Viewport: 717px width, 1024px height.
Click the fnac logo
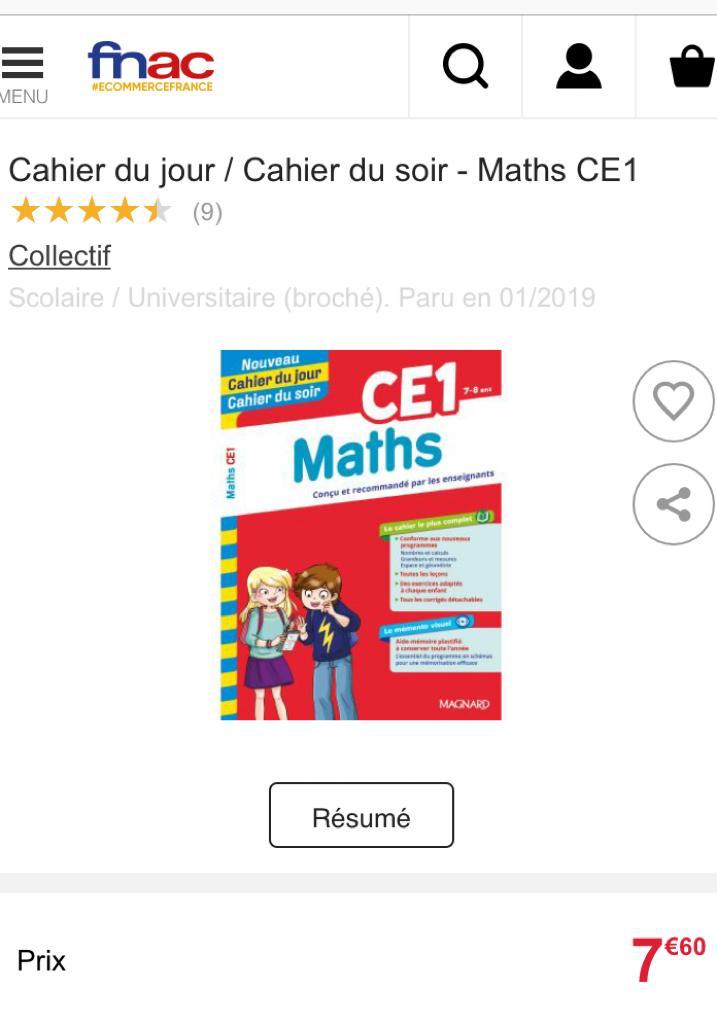pyautogui.click(x=151, y=60)
